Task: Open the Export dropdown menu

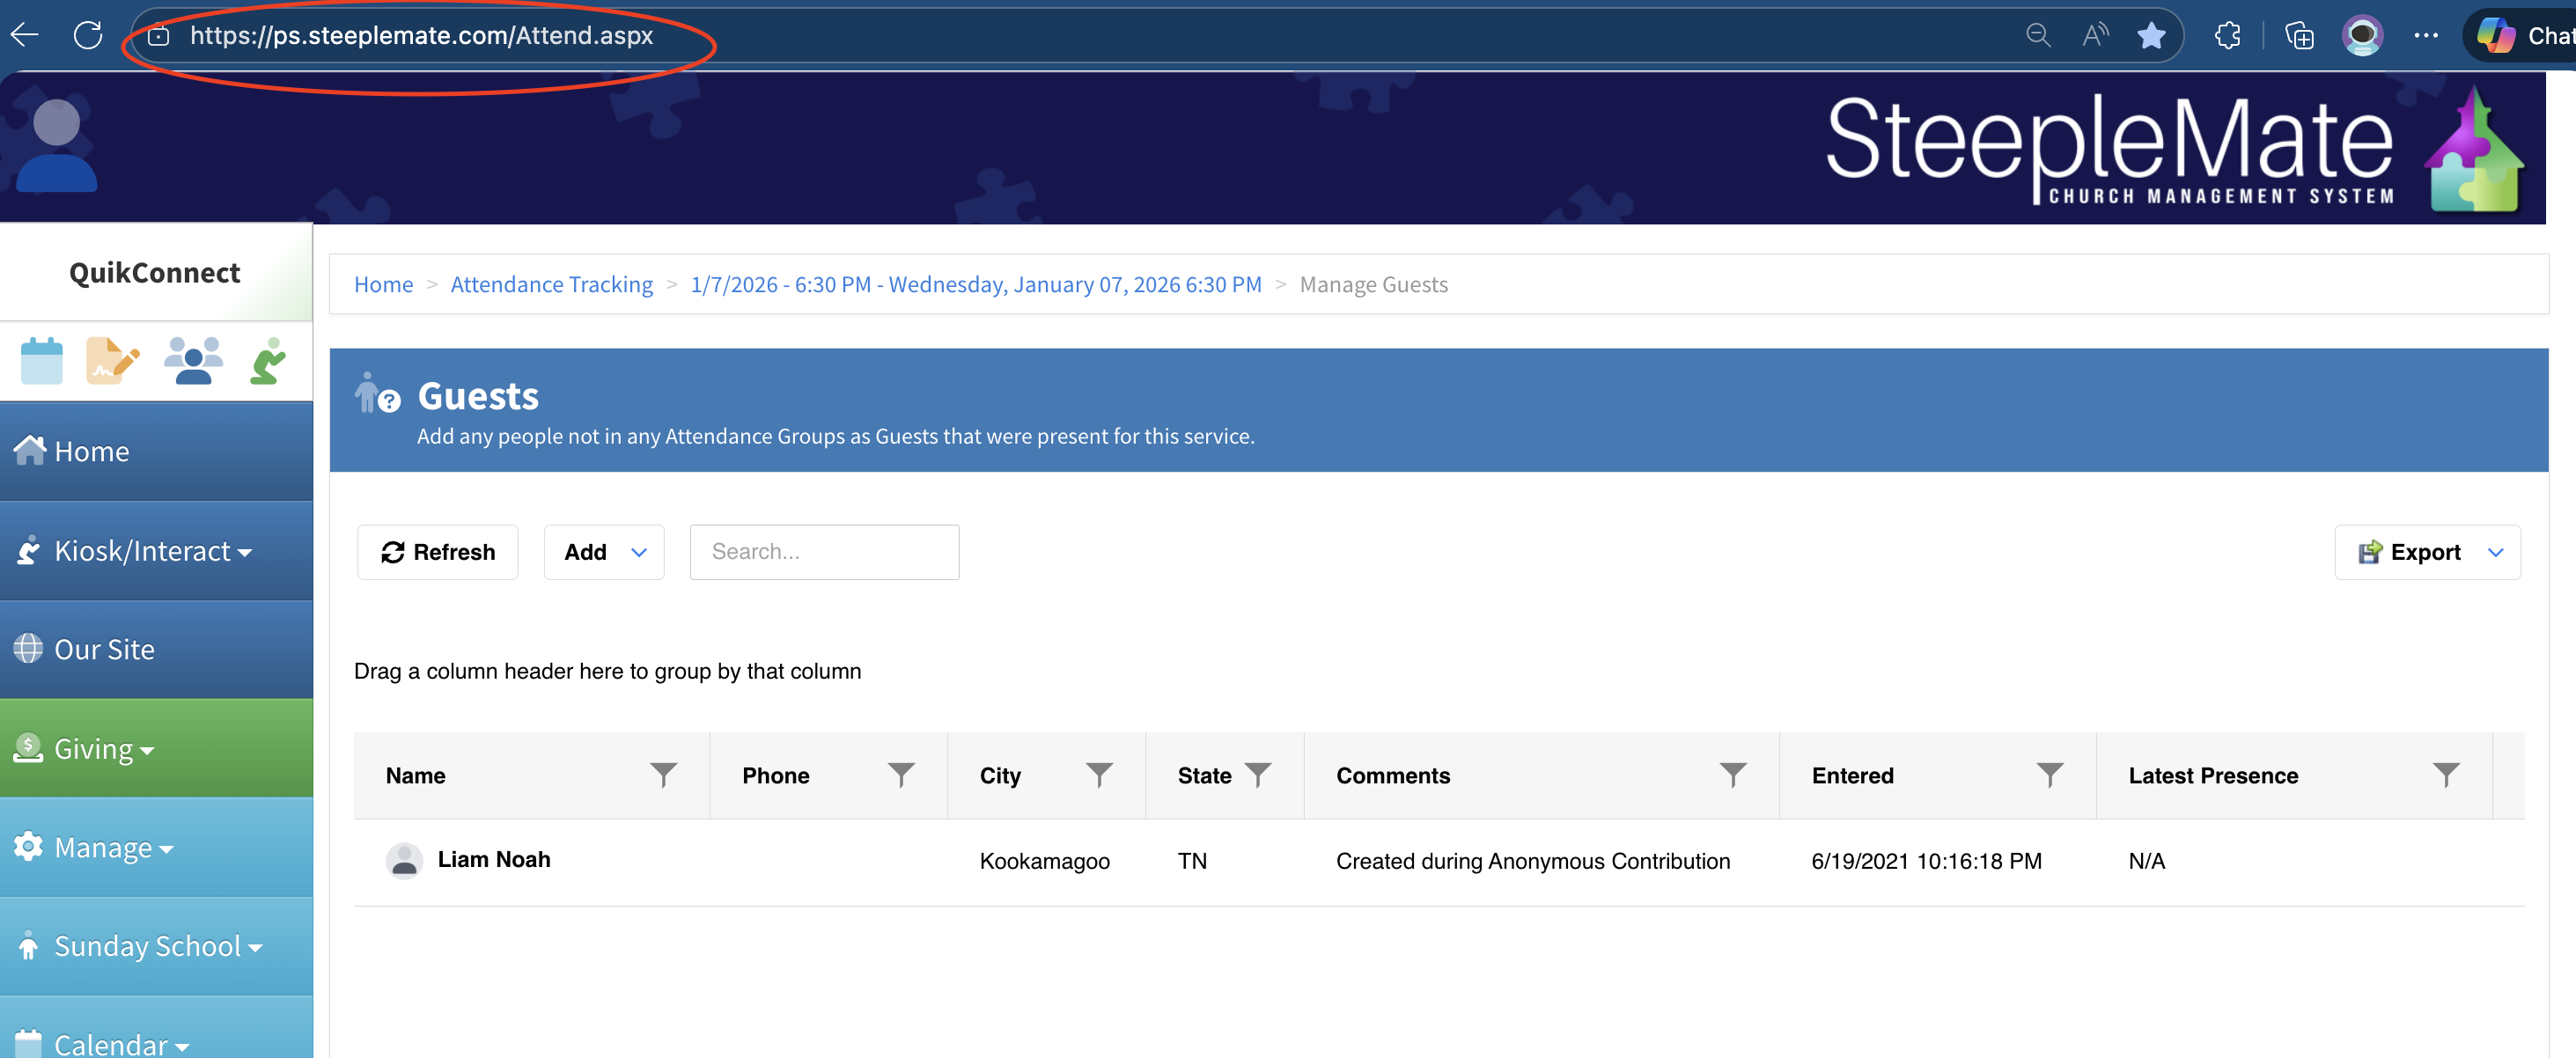Action: click(2495, 552)
